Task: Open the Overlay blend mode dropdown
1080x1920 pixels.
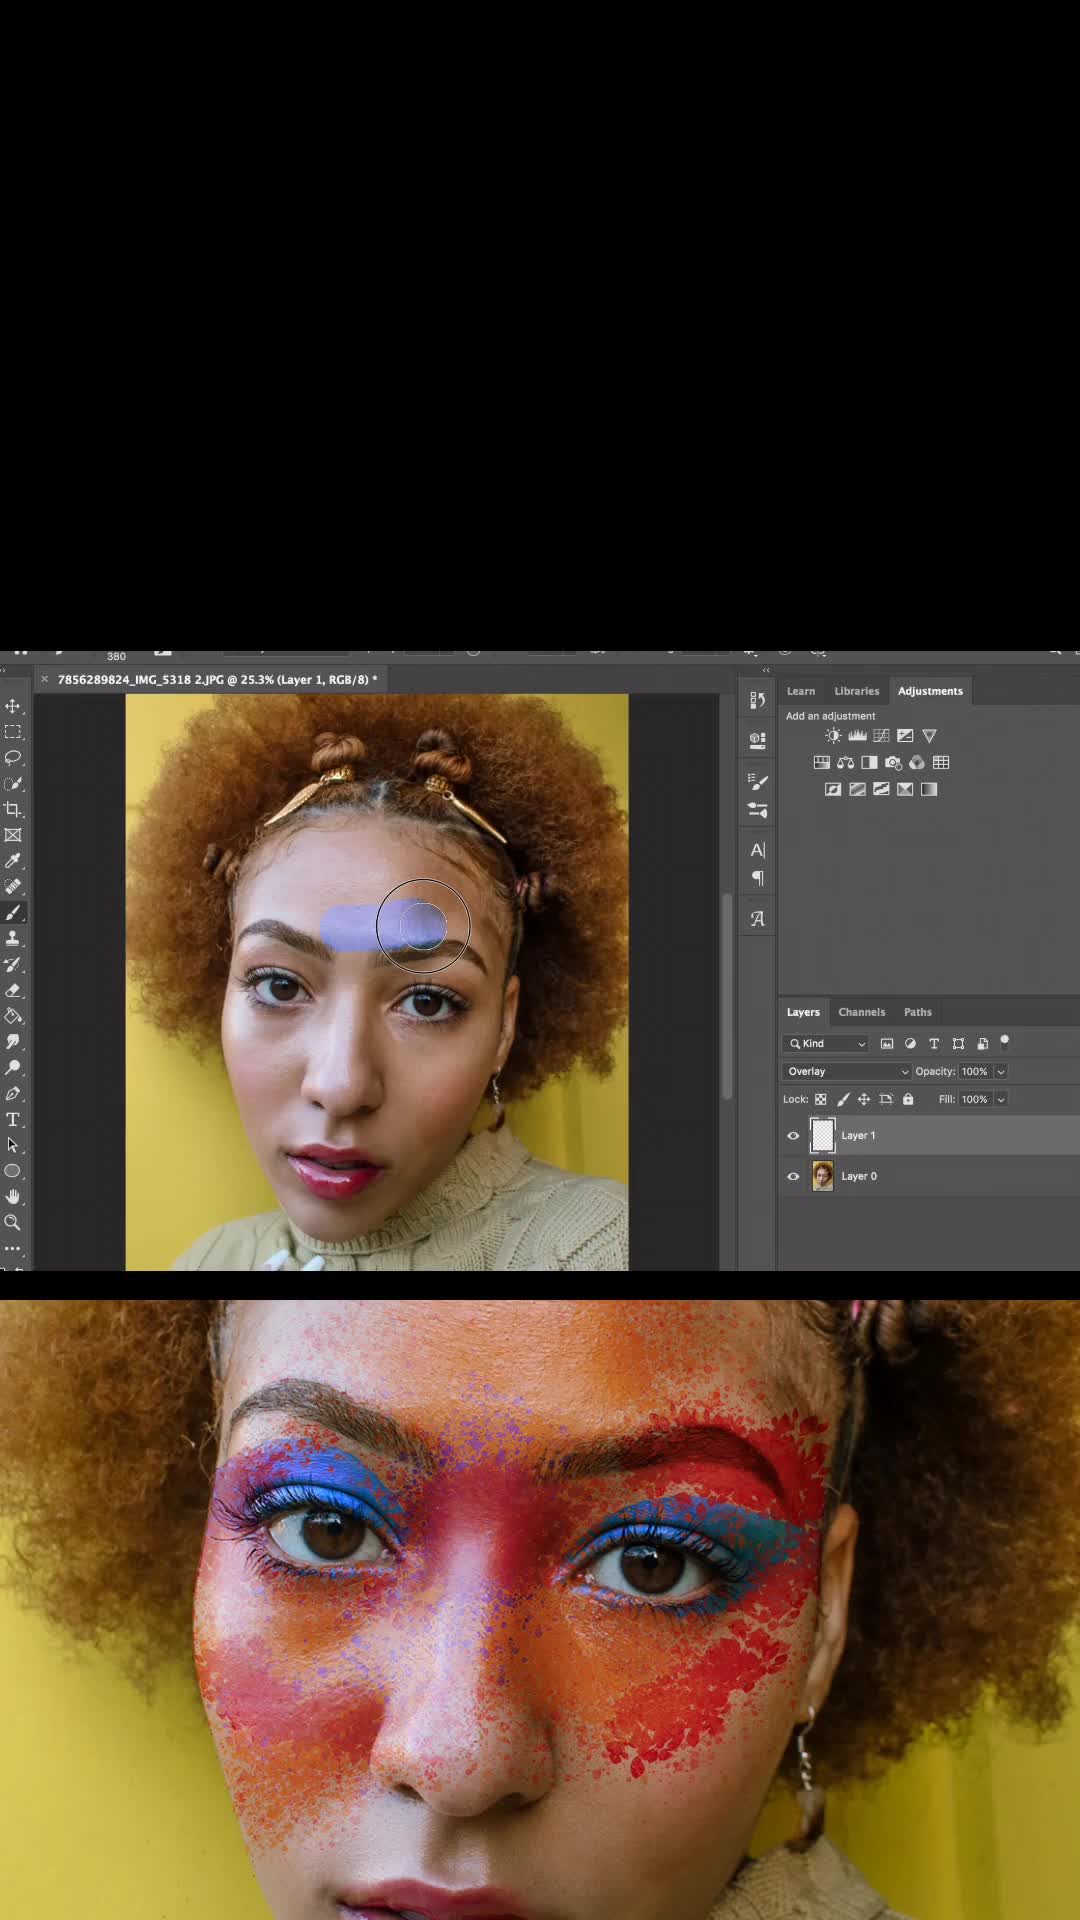Action: (x=846, y=1071)
